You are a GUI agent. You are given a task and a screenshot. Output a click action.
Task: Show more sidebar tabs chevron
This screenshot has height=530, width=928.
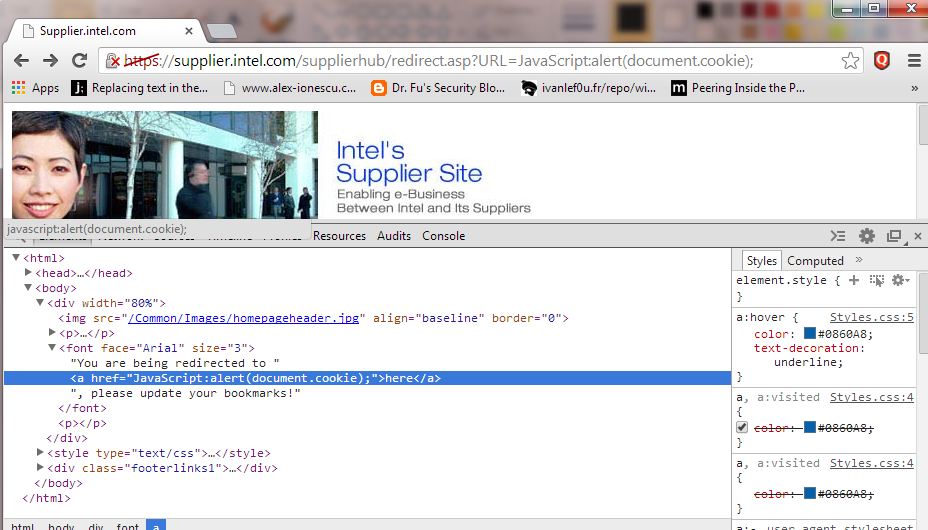pyautogui.click(x=859, y=260)
